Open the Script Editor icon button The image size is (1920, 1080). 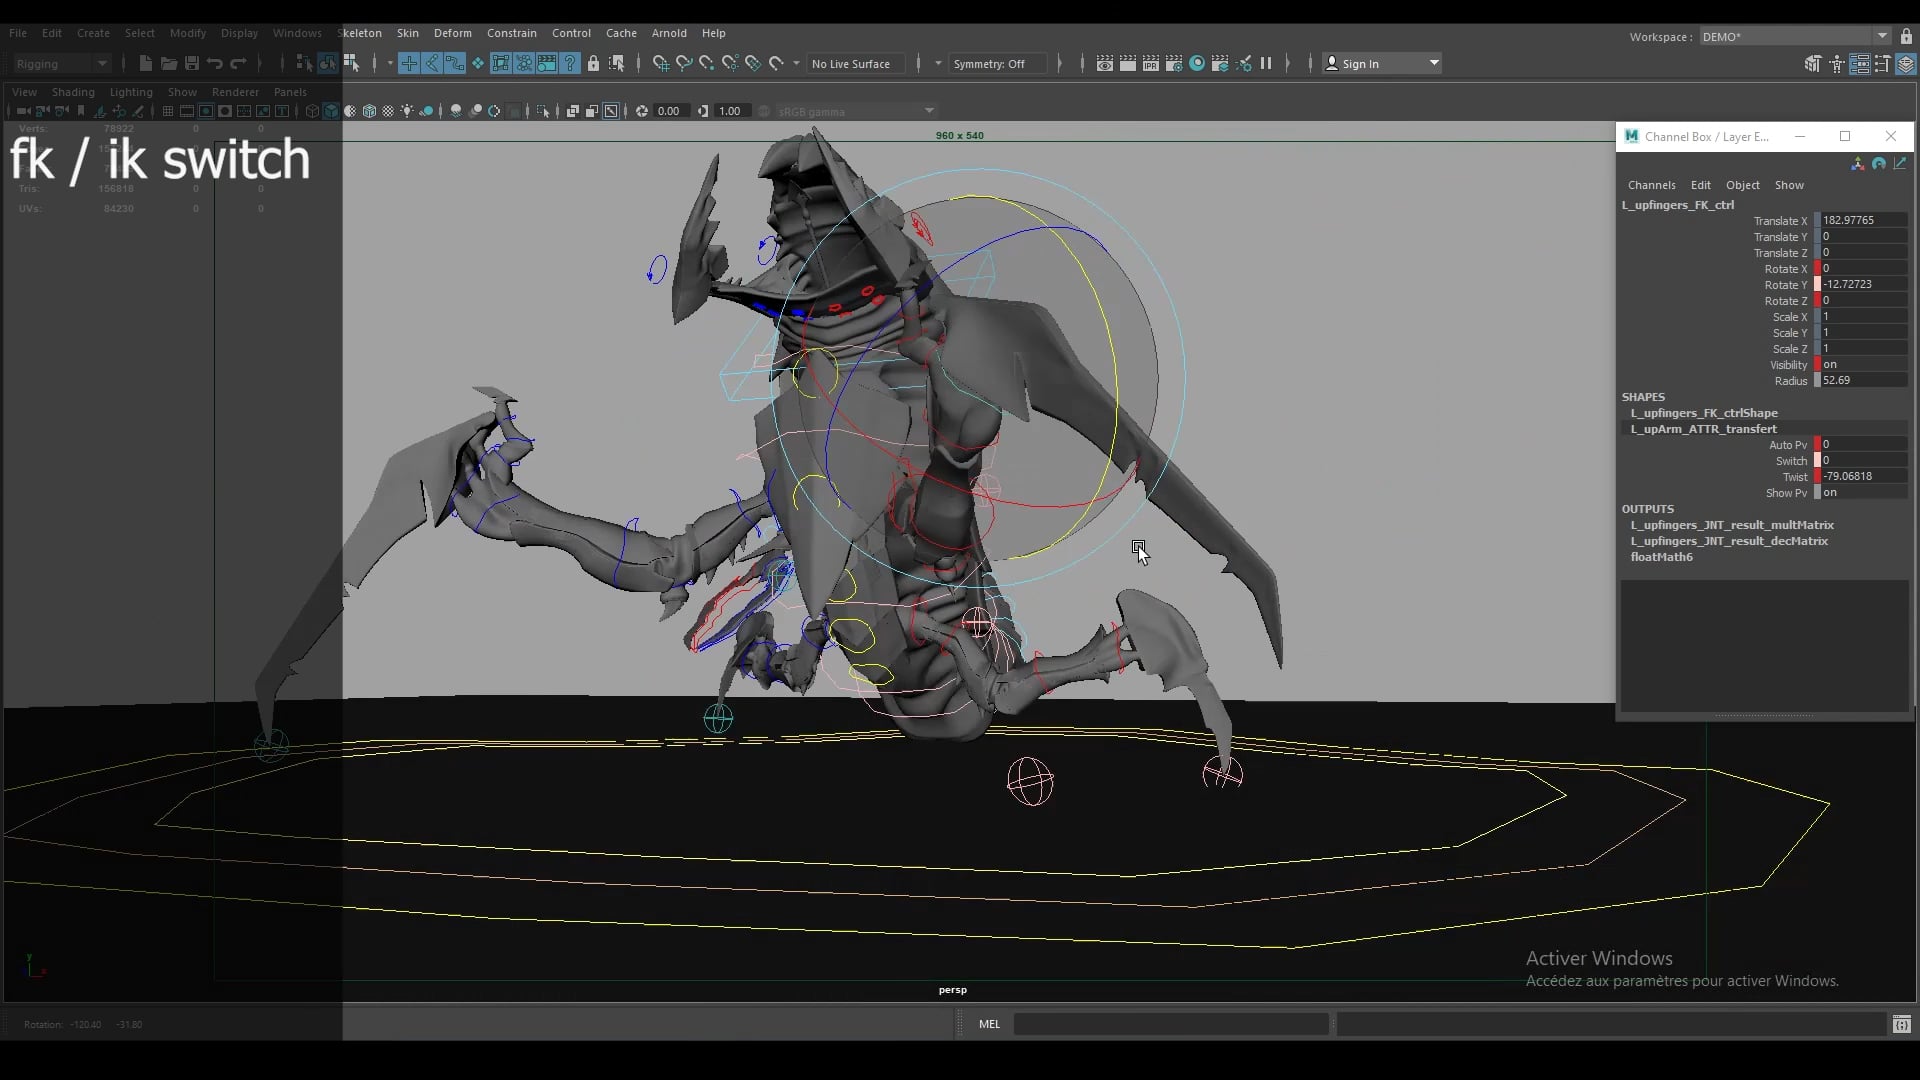tap(1902, 1024)
